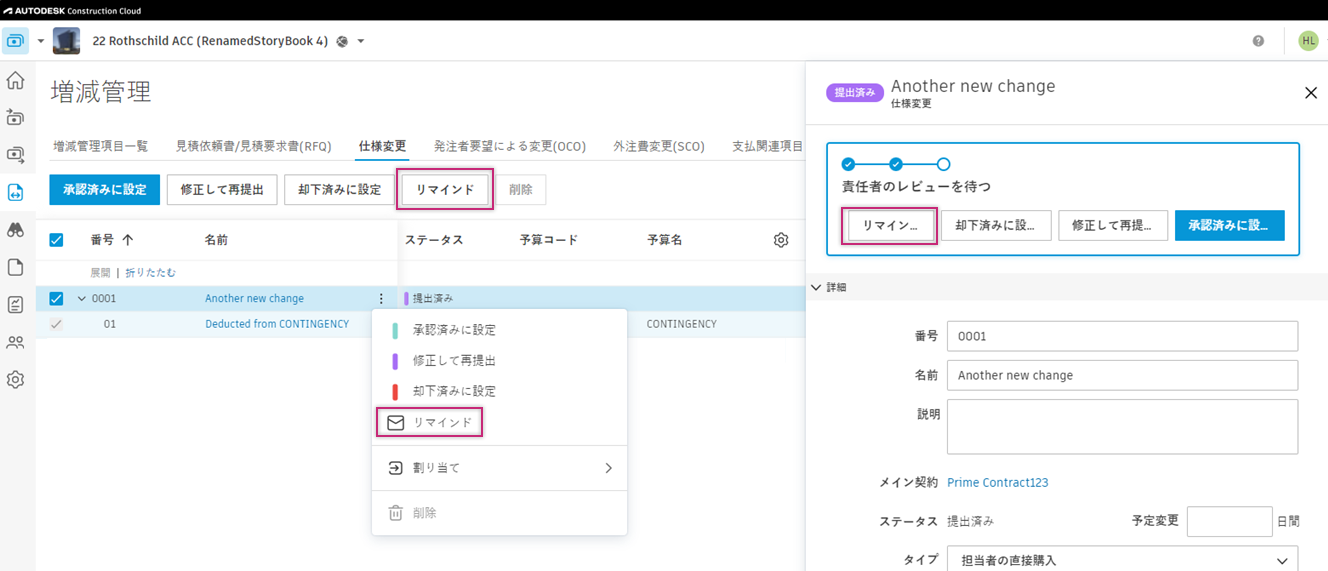
Task: Click the globe icon beside project name
Action: (342, 42)
